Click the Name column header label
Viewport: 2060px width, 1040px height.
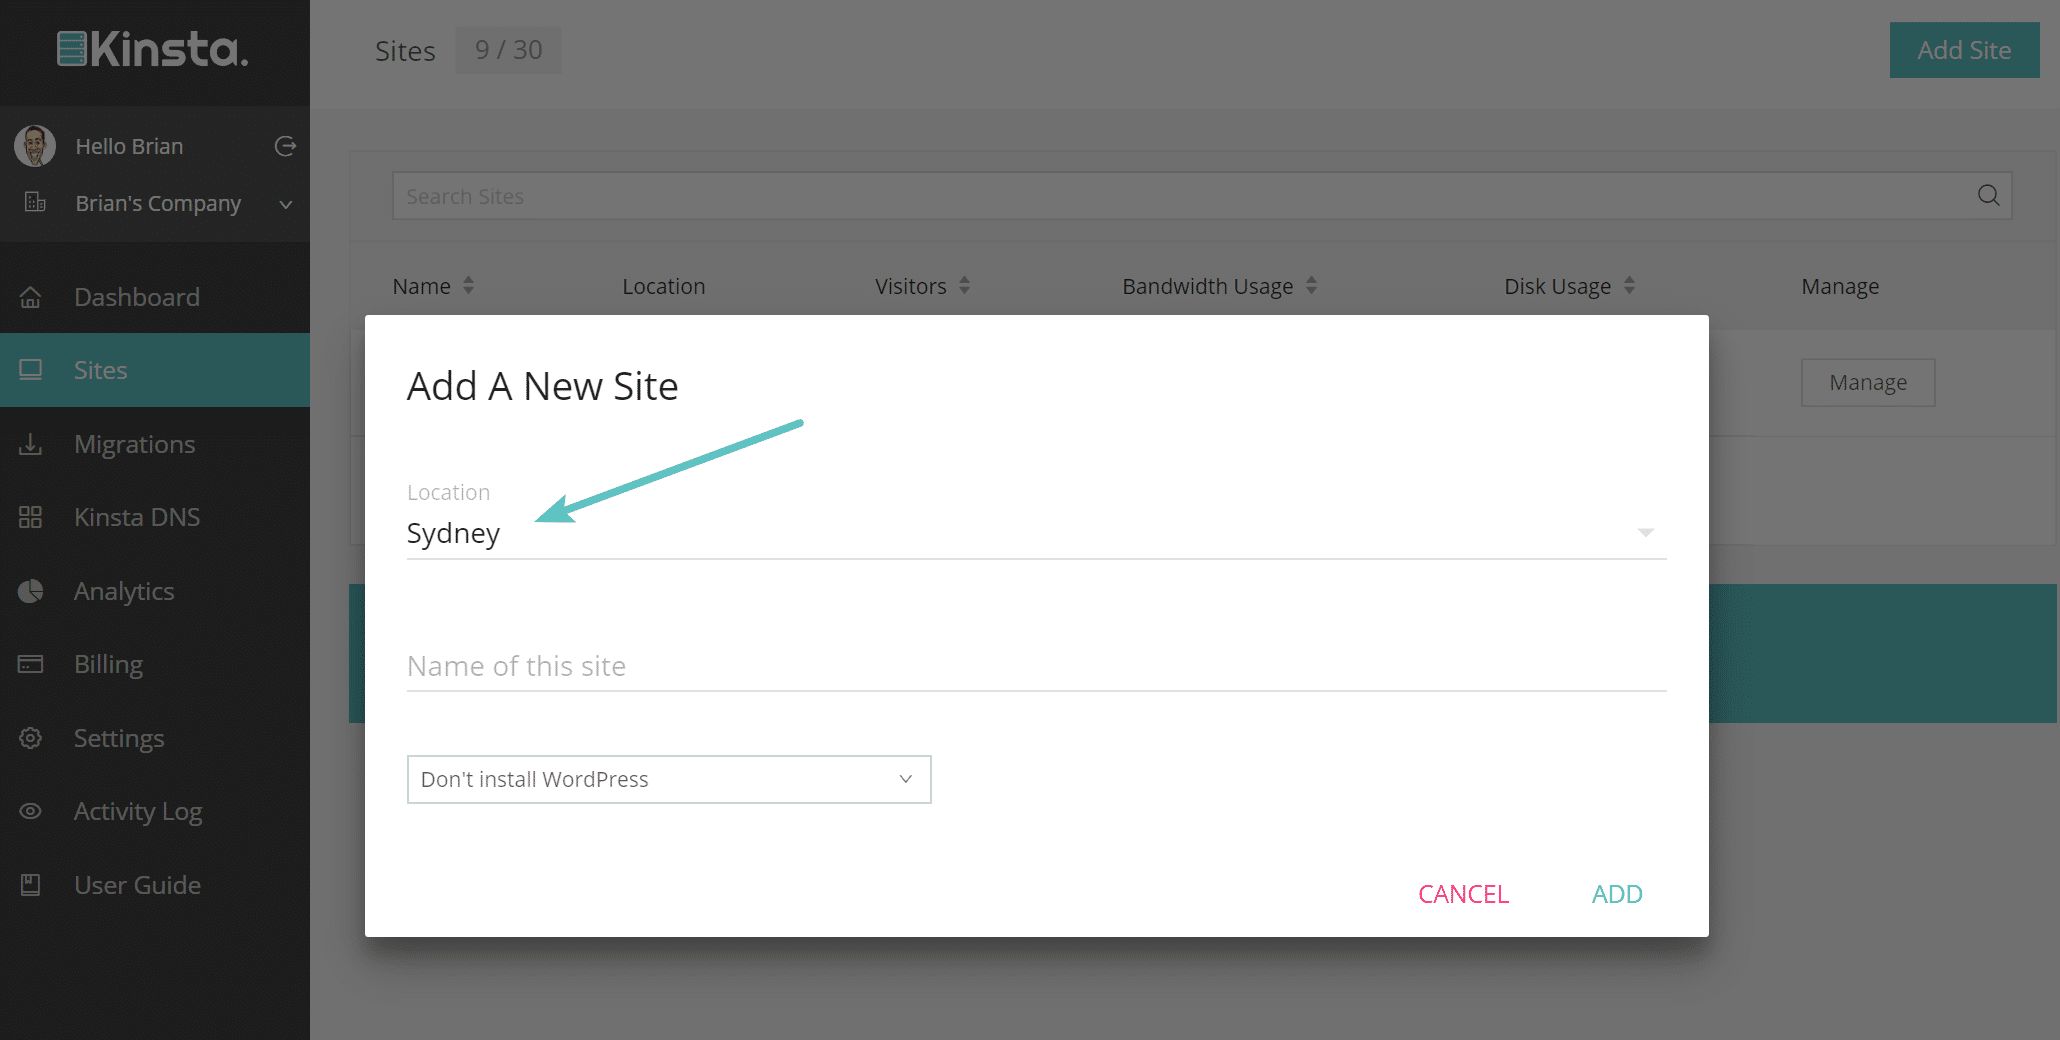click(421, 287)
